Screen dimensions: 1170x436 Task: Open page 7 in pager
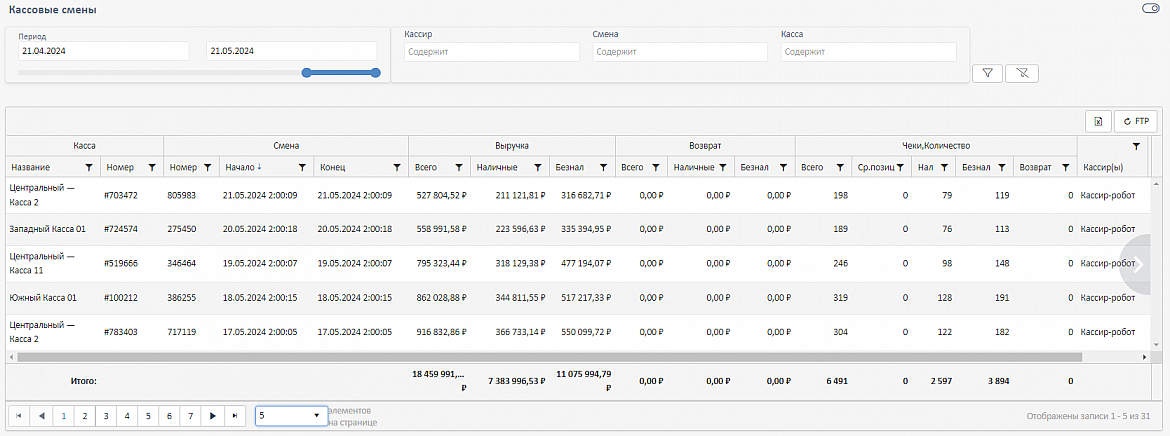pos(192,416)
